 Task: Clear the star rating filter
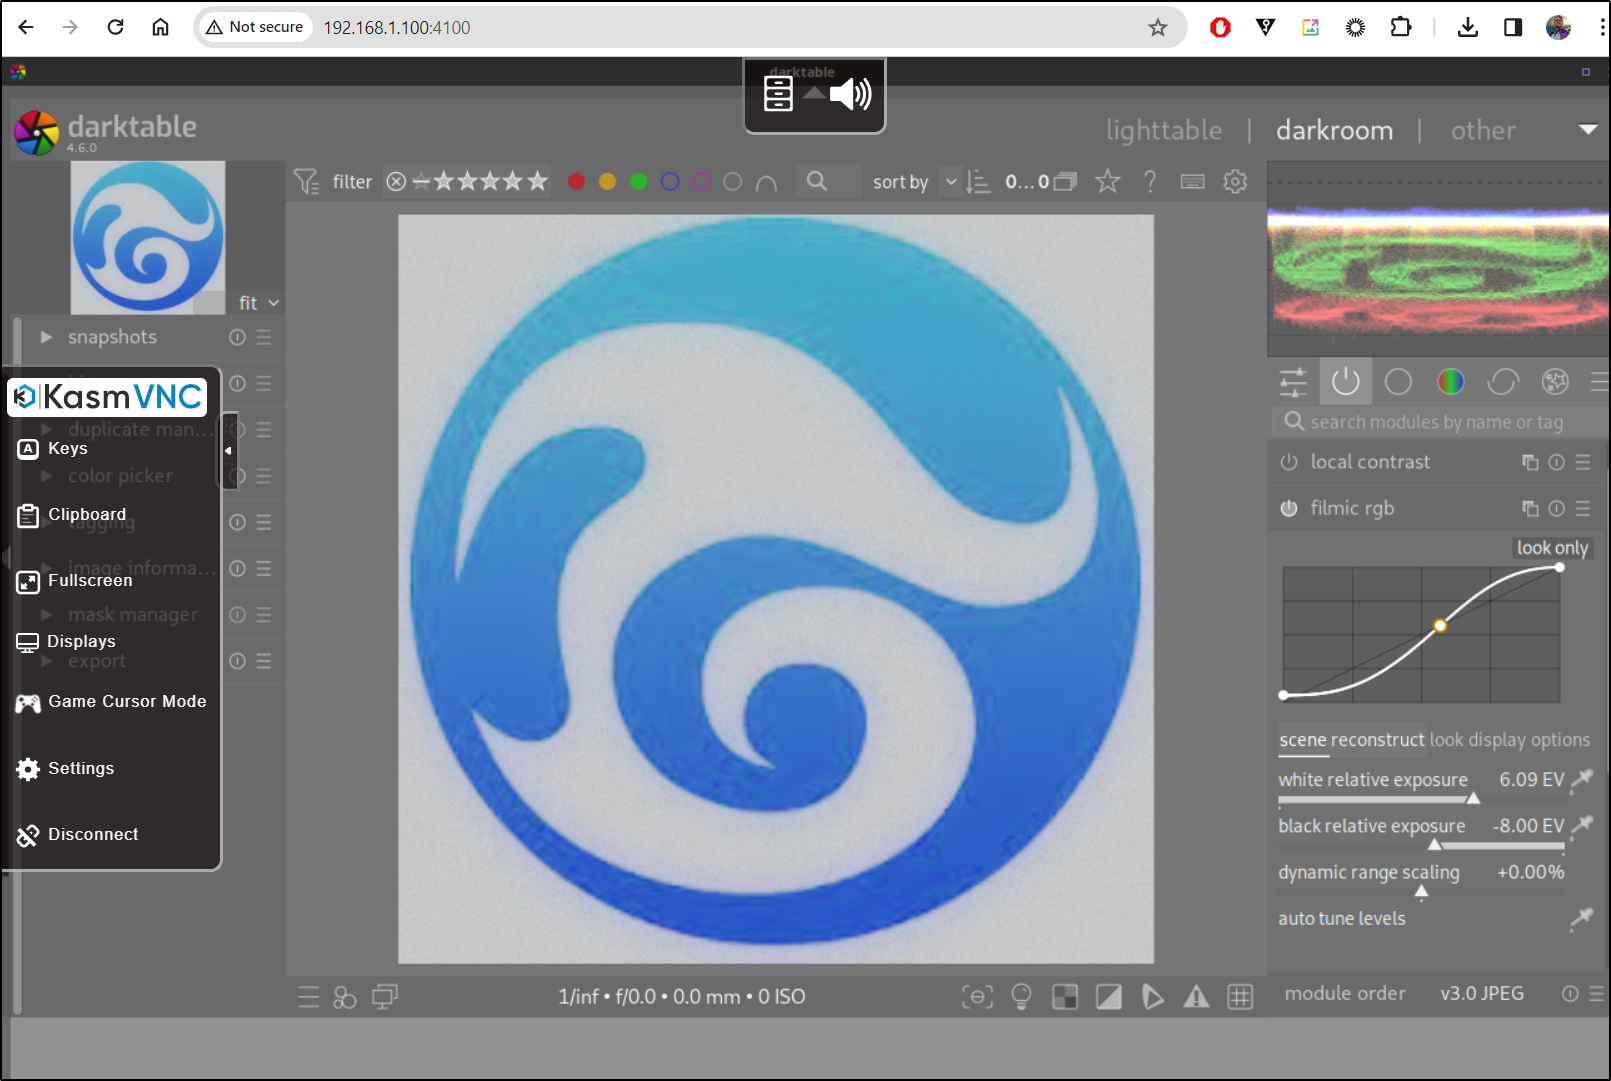[396, 181]
